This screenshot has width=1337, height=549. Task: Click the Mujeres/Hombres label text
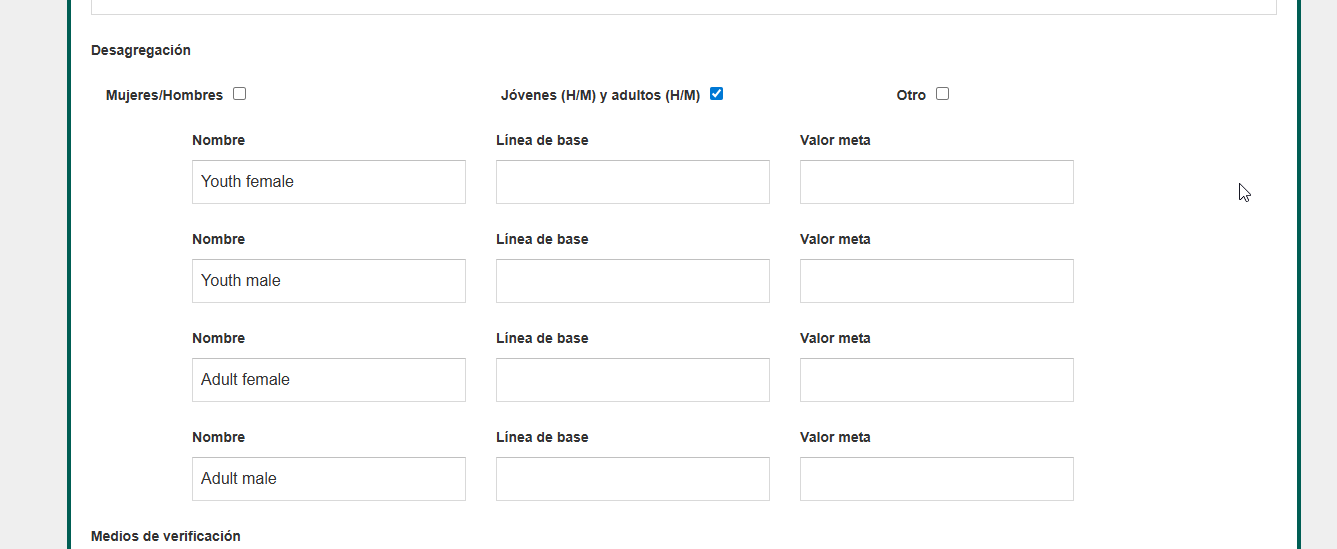pos(164,95)
